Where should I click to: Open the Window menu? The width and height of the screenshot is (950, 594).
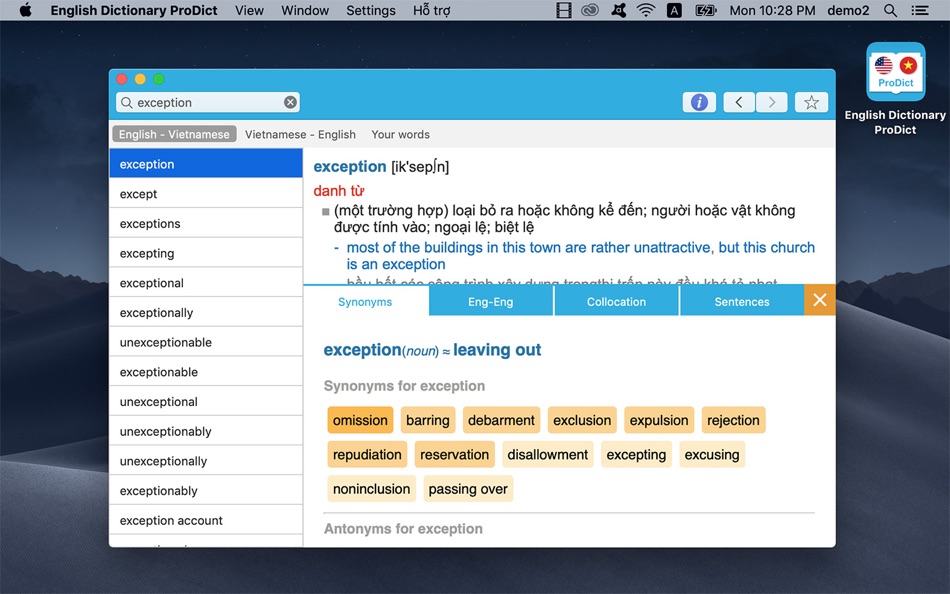tap(305, 10)
